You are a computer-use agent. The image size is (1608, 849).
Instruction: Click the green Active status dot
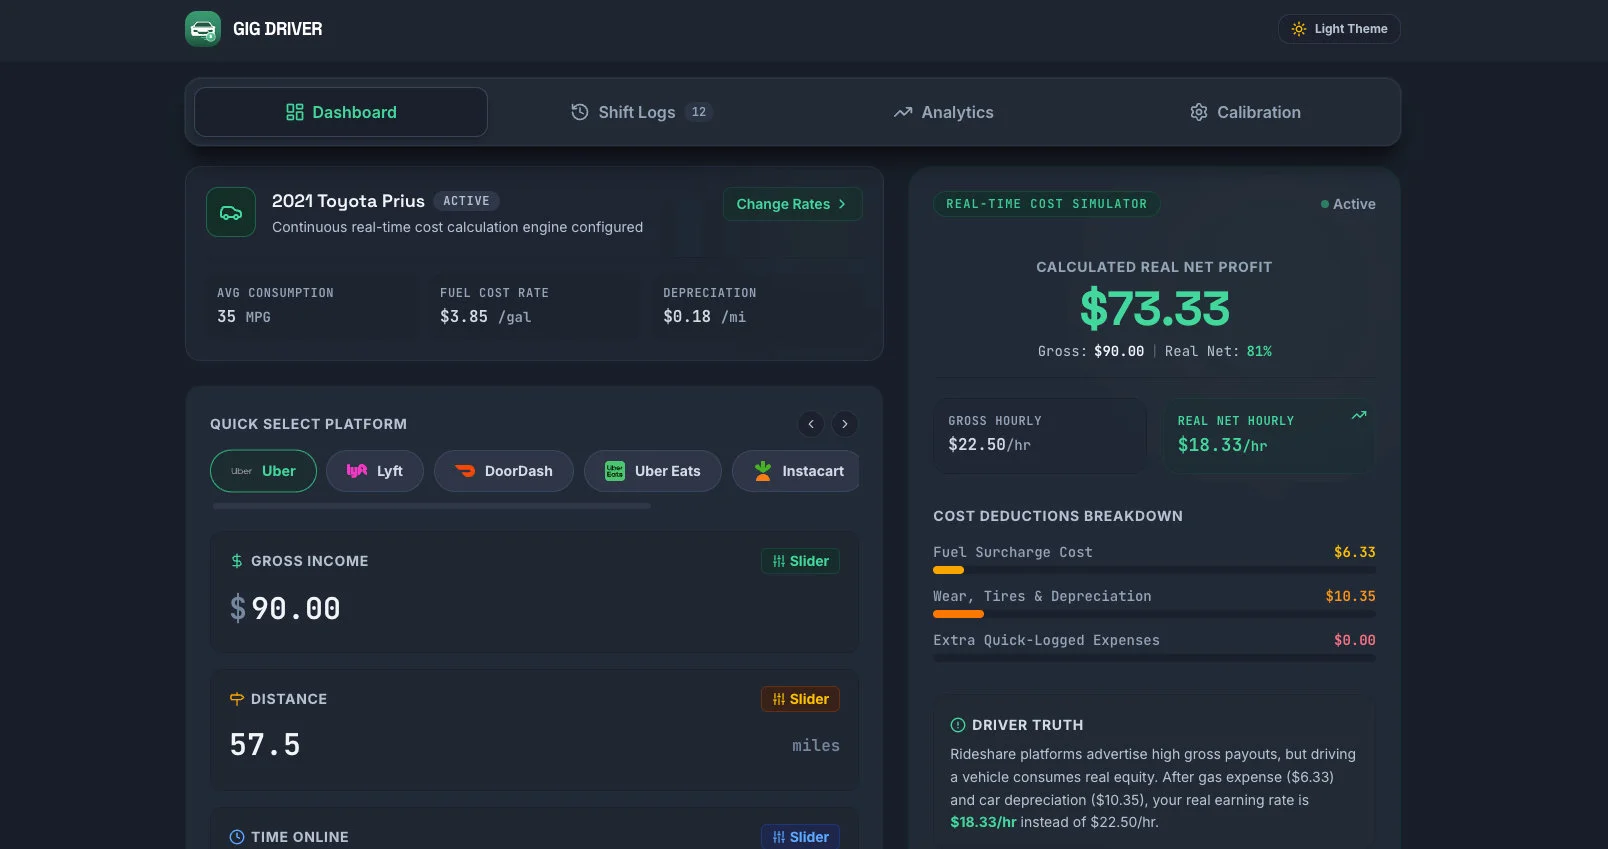pyautogui.click(x=1325, y=204)
